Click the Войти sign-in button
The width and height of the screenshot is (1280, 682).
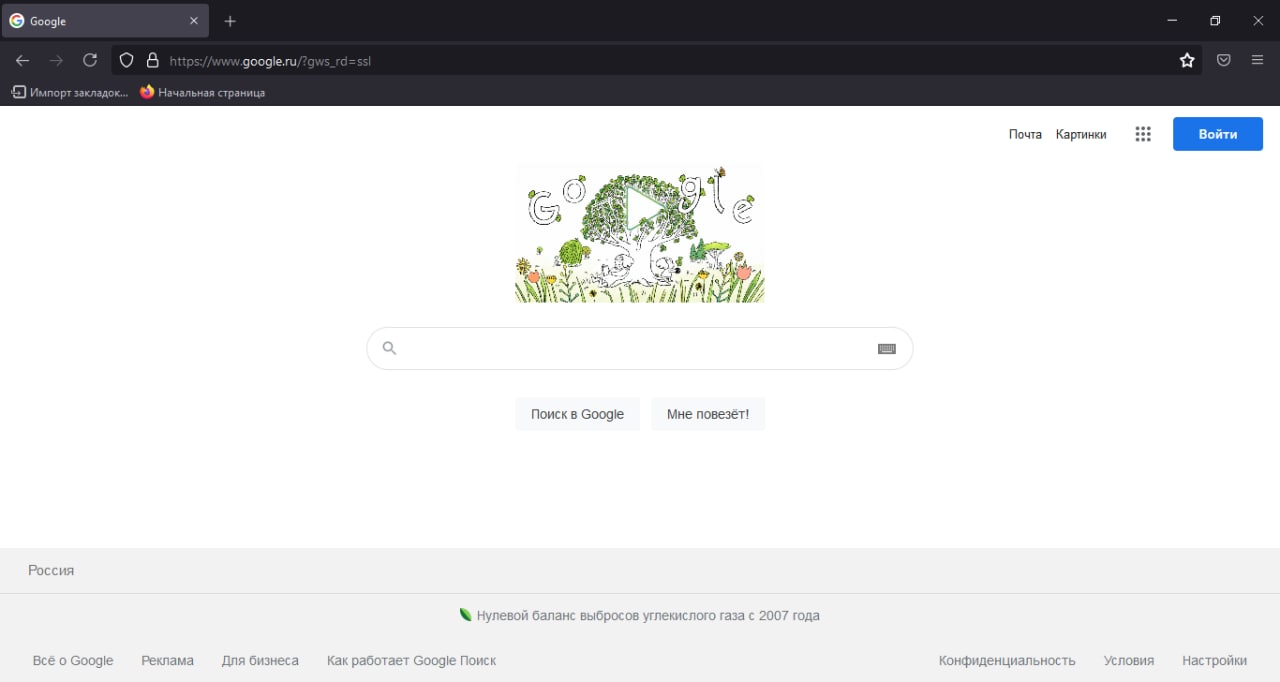pyautogui.click(x=1218, y=134)
